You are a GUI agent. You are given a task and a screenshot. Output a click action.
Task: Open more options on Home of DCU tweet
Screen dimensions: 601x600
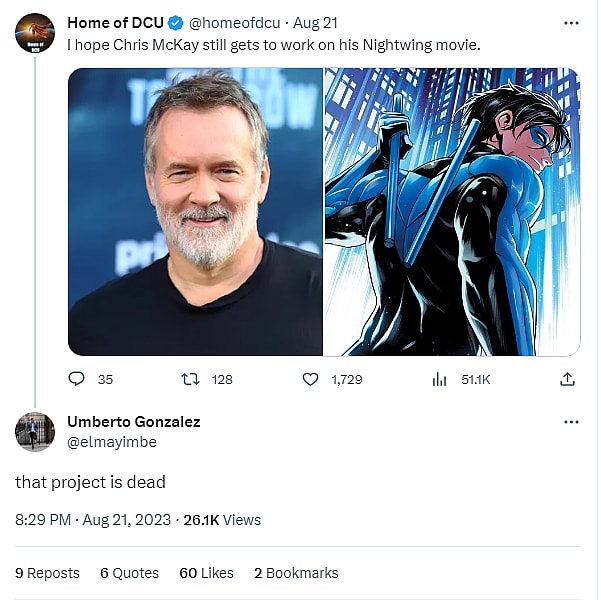[x=571, y=22]
